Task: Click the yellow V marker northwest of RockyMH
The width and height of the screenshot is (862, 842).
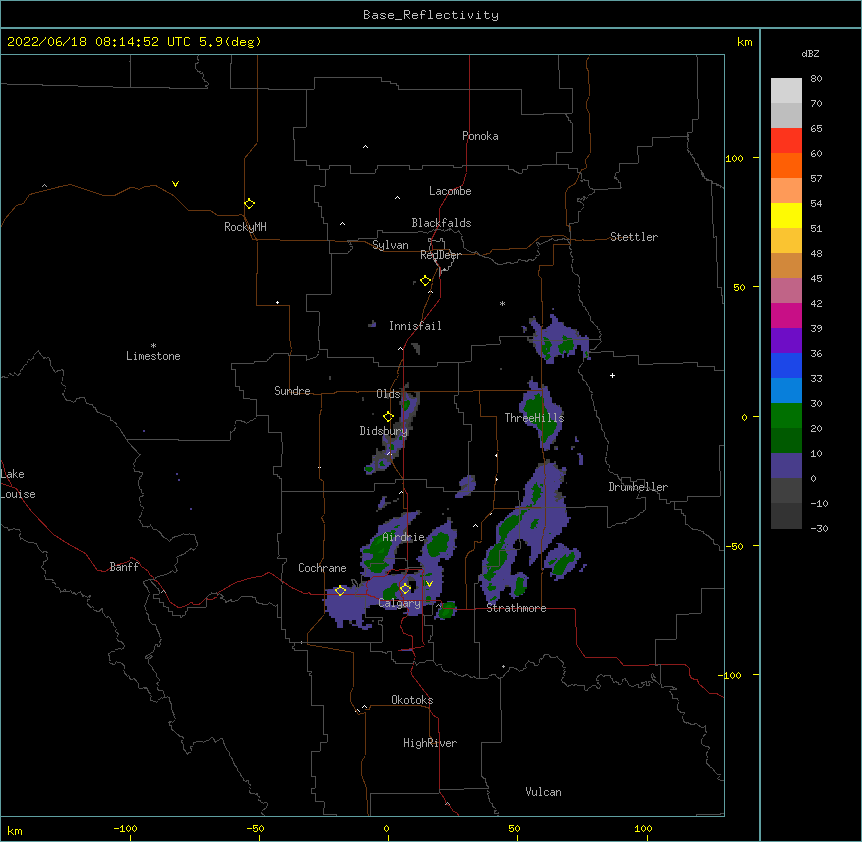Action: click(x=175, y=184)
